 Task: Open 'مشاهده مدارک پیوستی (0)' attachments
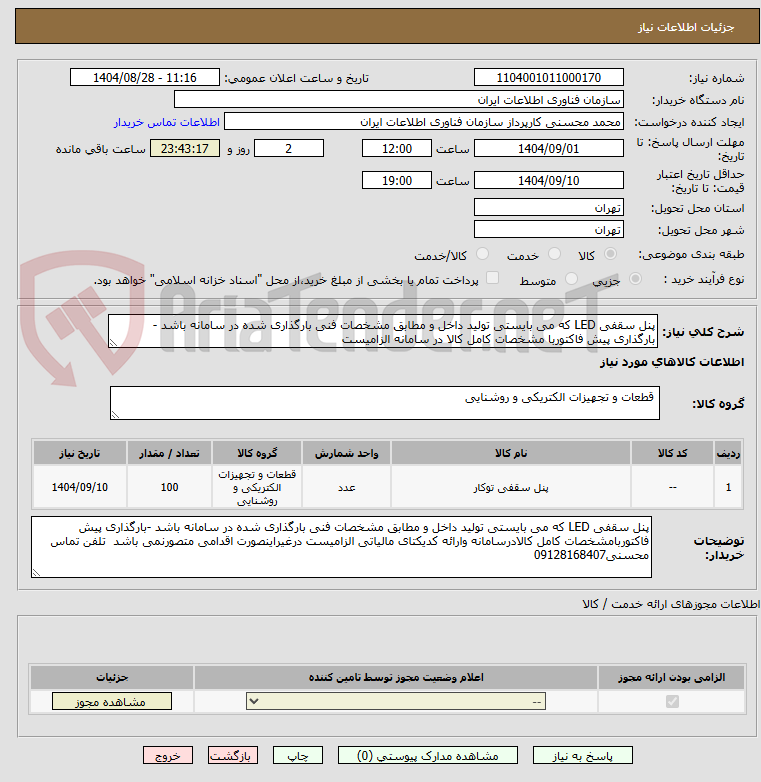(427, 756)
